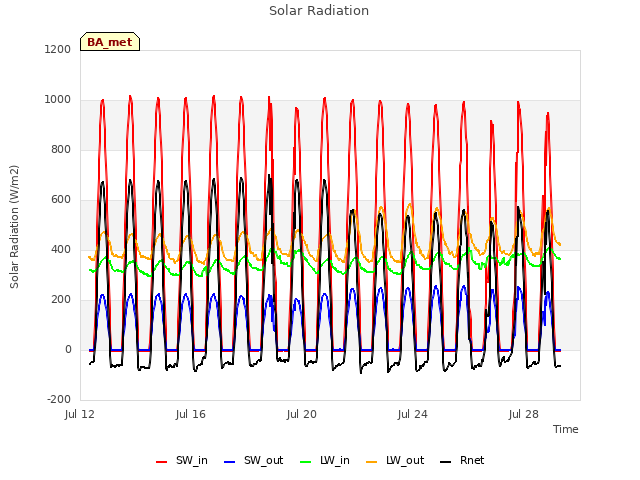Viewport: 640px width, 480px height.
Task: Click the red SW_in legend color marker
Action: coord(162,462)
